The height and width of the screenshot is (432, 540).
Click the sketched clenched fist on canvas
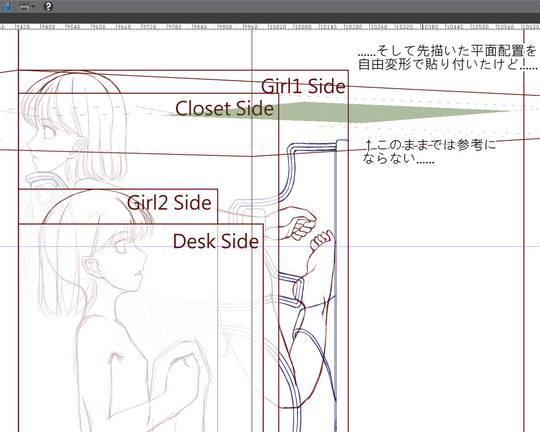click(298, 223)
